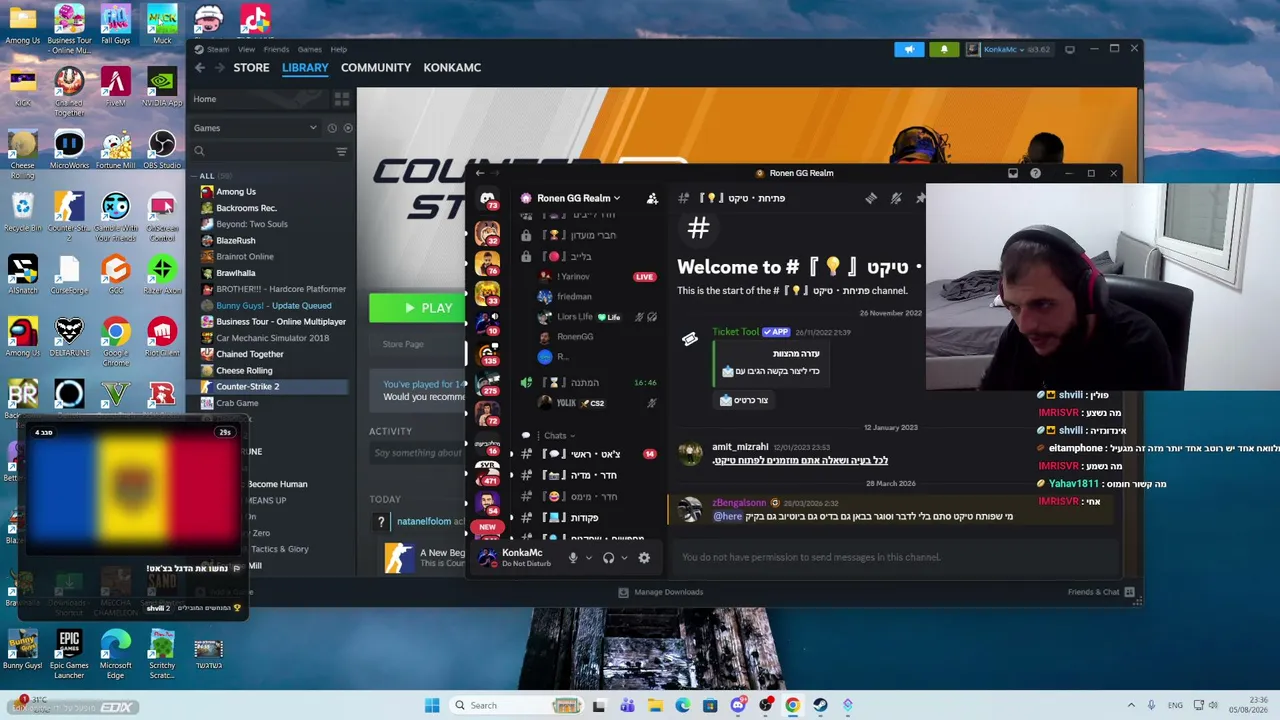Open the Steam menu in Steam window

point(218,49)
